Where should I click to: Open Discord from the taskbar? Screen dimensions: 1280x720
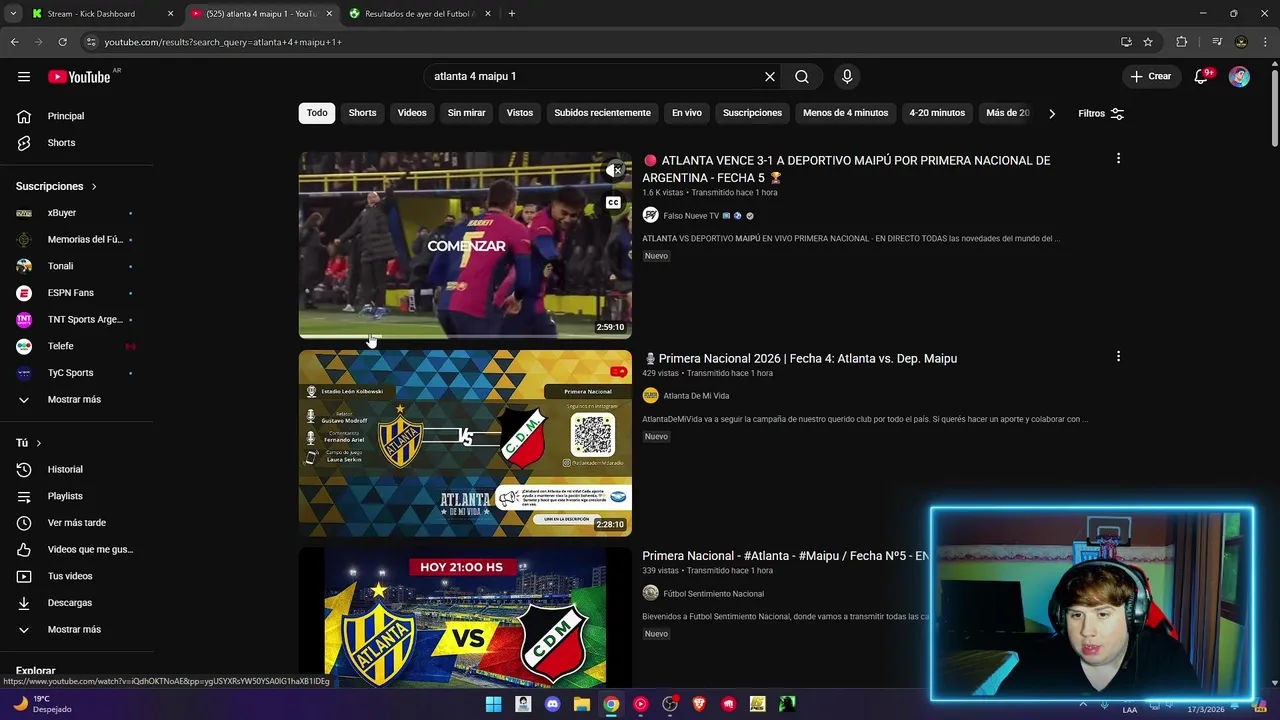[x=552, y=704]
